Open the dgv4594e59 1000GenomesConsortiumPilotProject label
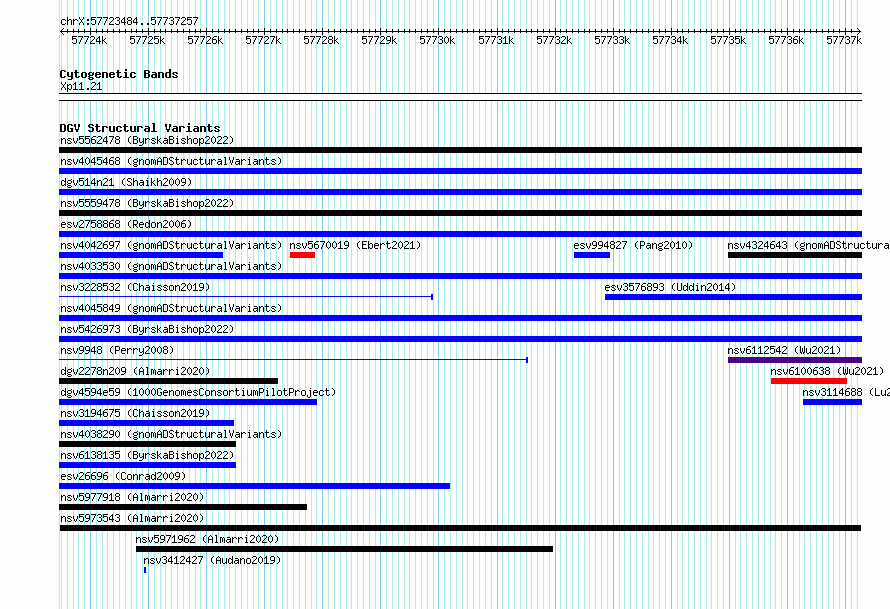The image size is (890, 609). [x=198, y=392]
